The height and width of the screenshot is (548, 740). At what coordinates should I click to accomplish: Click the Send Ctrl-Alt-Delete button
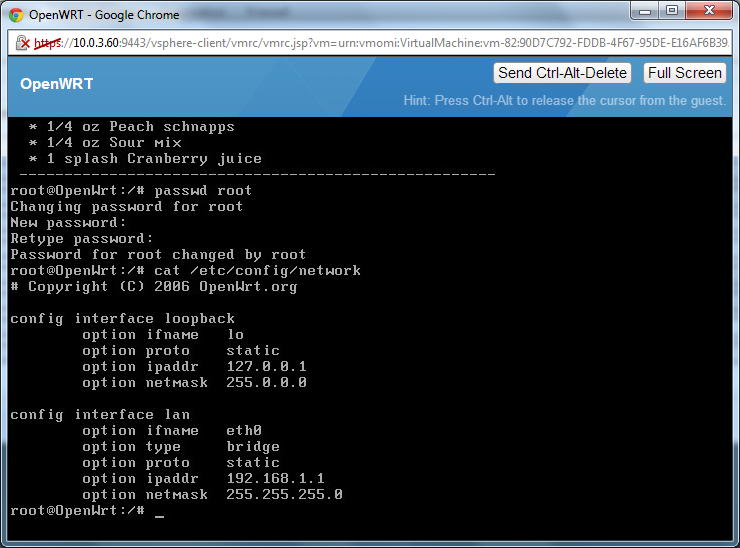coord(562,73)
